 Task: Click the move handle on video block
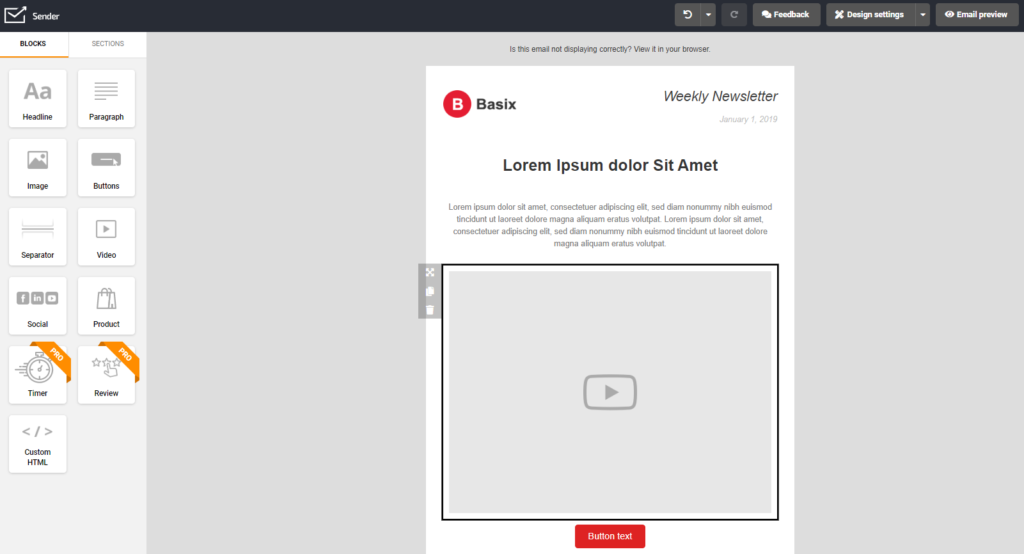click(430, 272)
